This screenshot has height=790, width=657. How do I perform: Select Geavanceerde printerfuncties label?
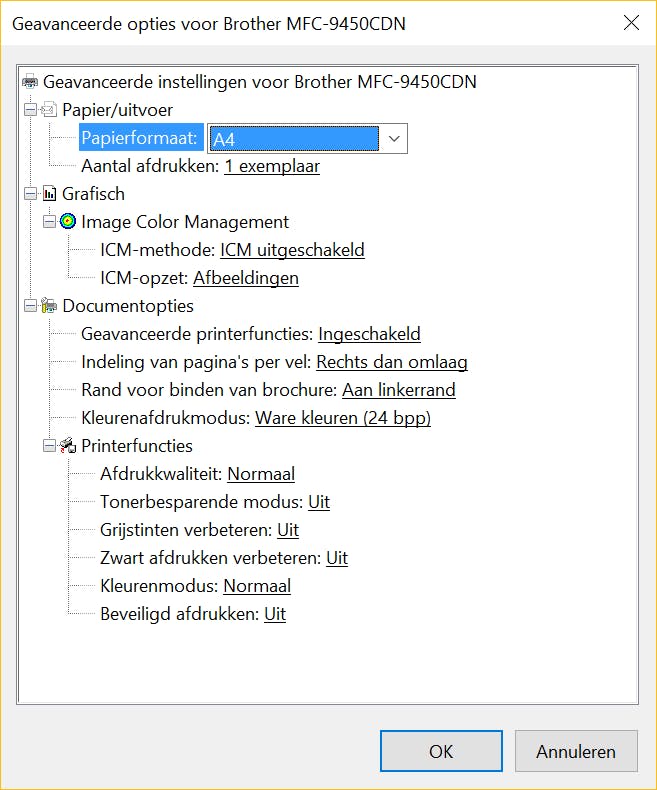click(197, 334)
